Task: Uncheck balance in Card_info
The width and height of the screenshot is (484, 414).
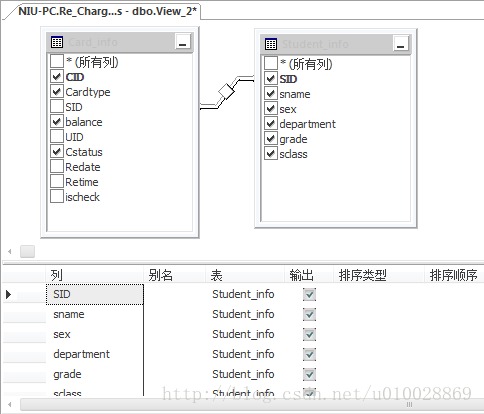Action: (x=57, y=122)
